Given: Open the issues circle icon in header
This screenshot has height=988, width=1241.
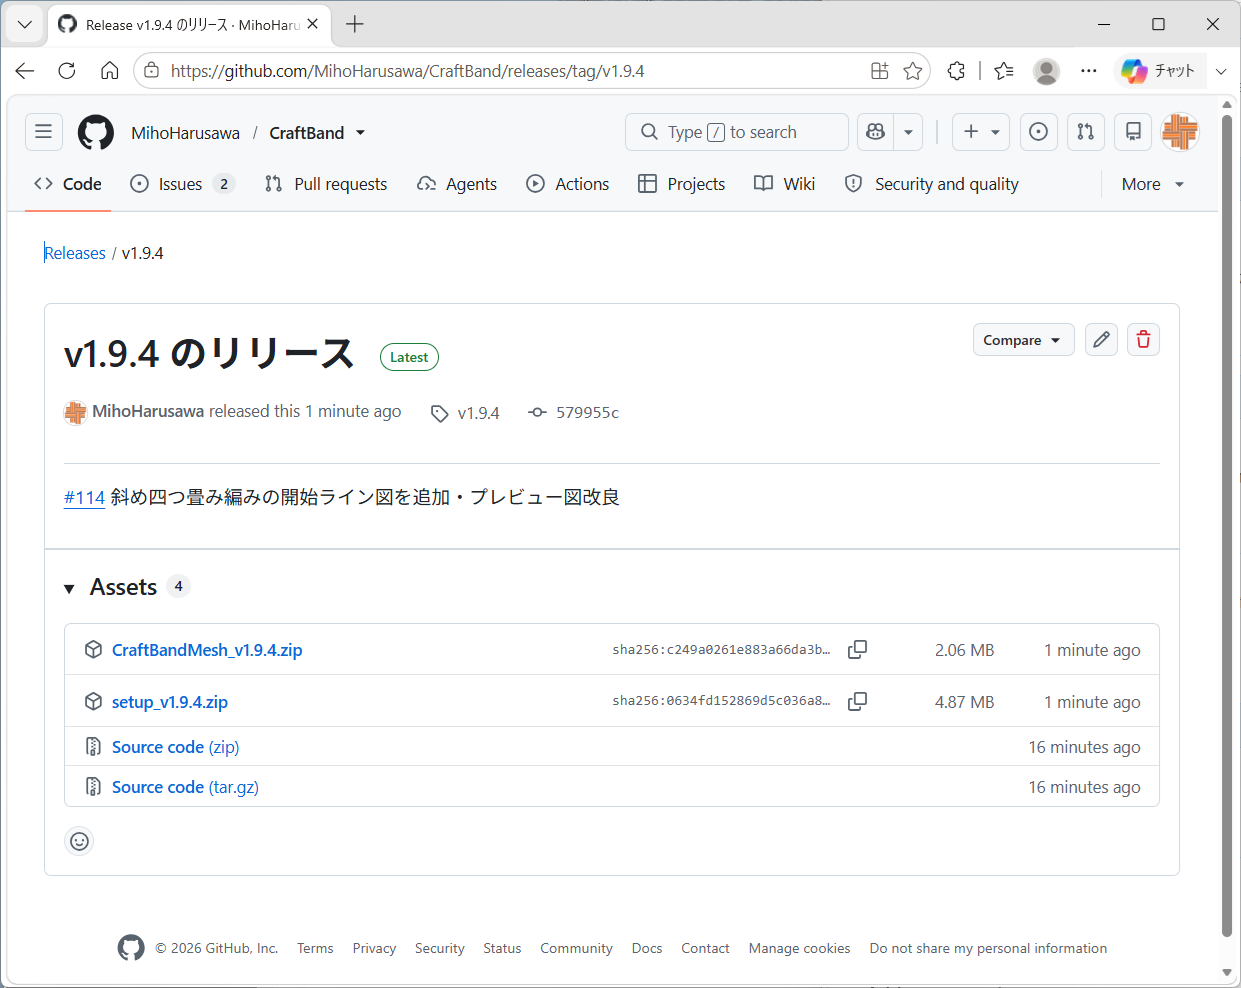Looking at the screenshot, I should pyautogui.click(x=1039, y=132).
